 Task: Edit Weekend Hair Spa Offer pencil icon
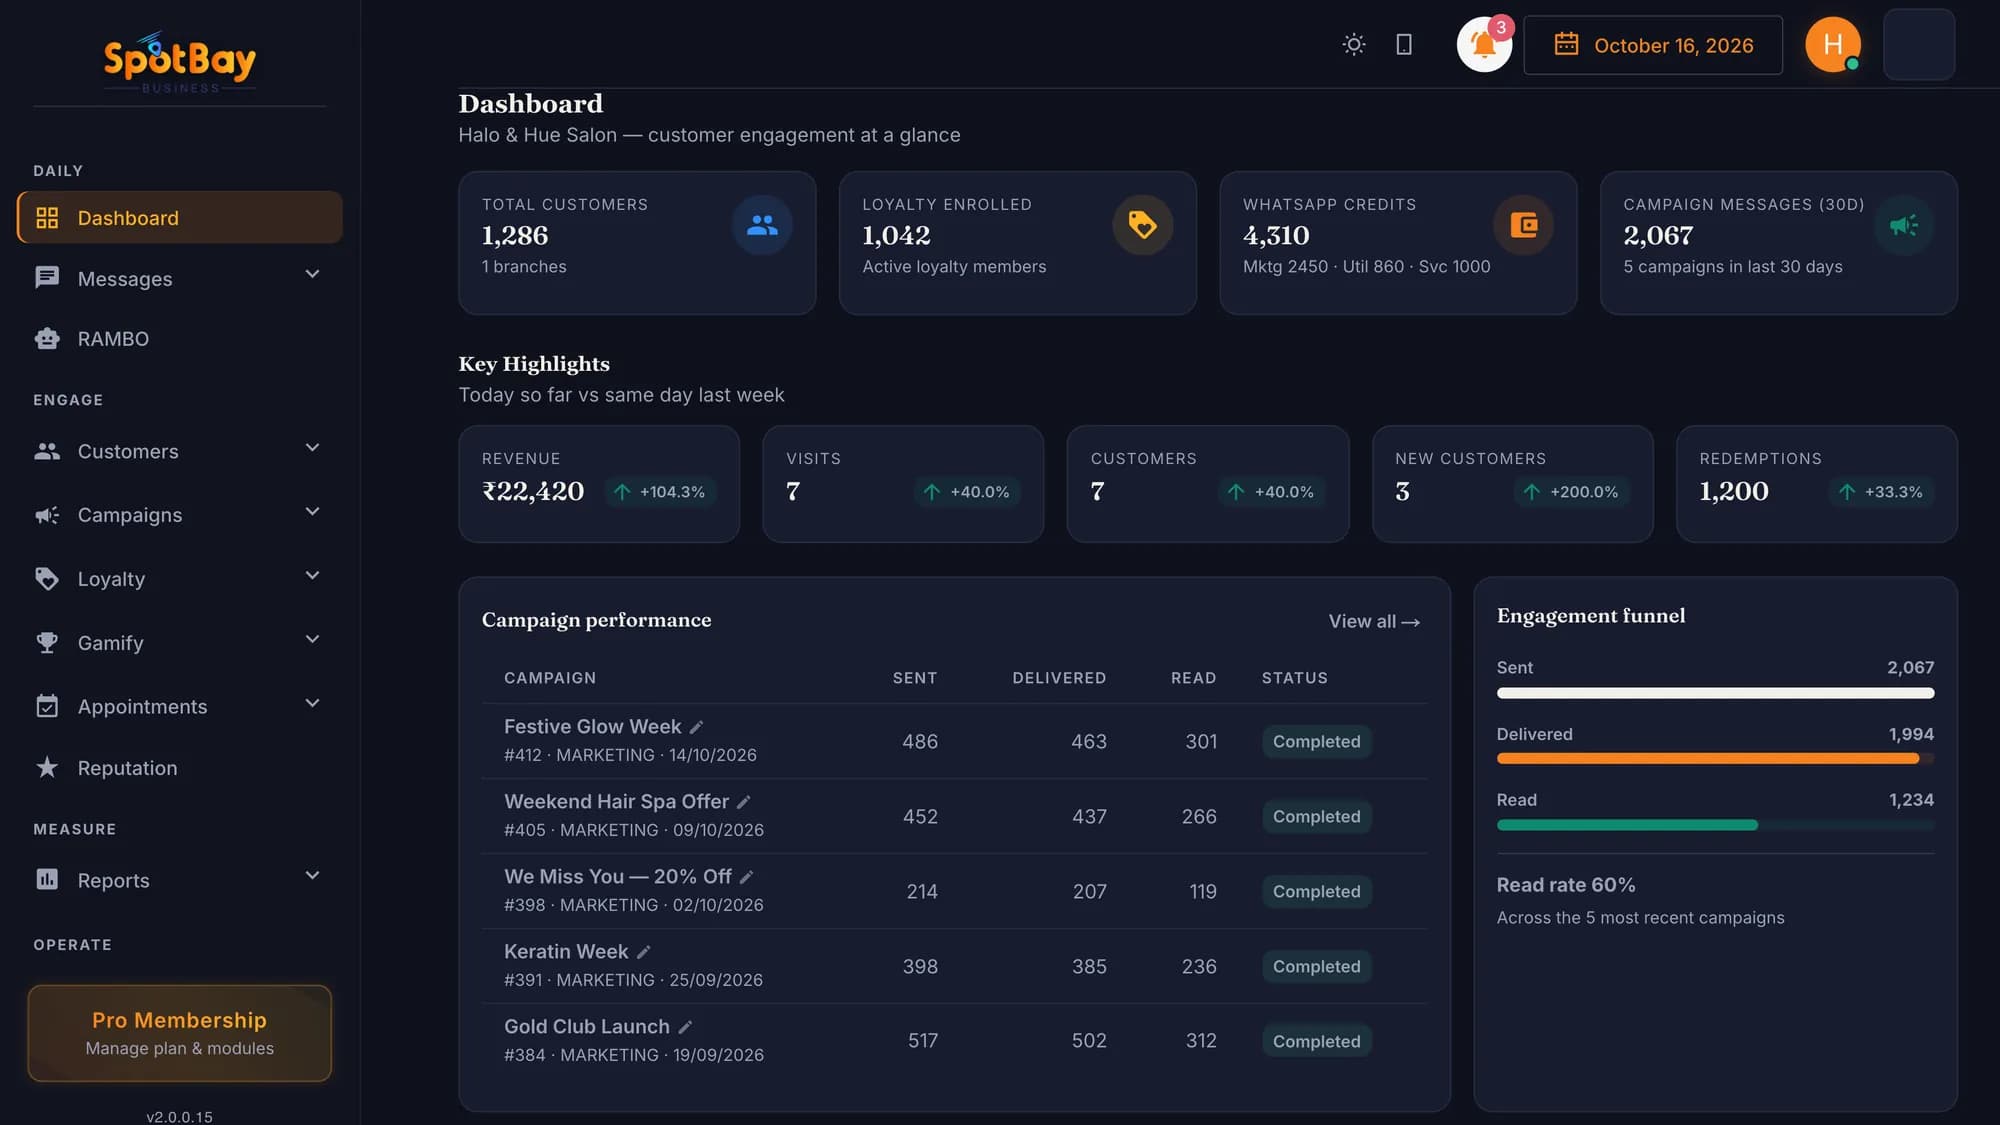coord(744,802)
